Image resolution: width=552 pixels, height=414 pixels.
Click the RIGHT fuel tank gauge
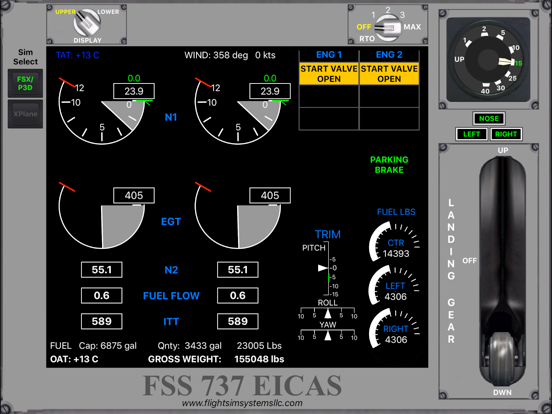(x=394, y=328)
